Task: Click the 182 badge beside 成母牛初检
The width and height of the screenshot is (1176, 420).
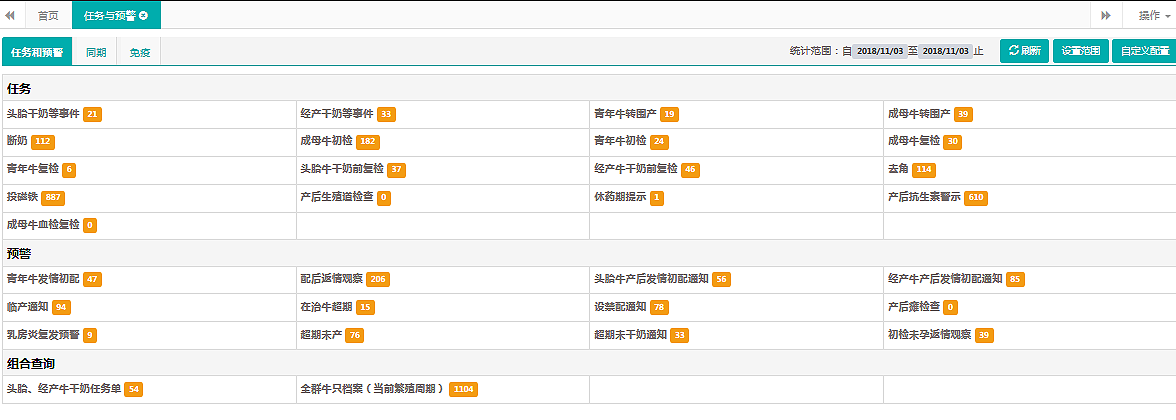Action: pos(367,142)
